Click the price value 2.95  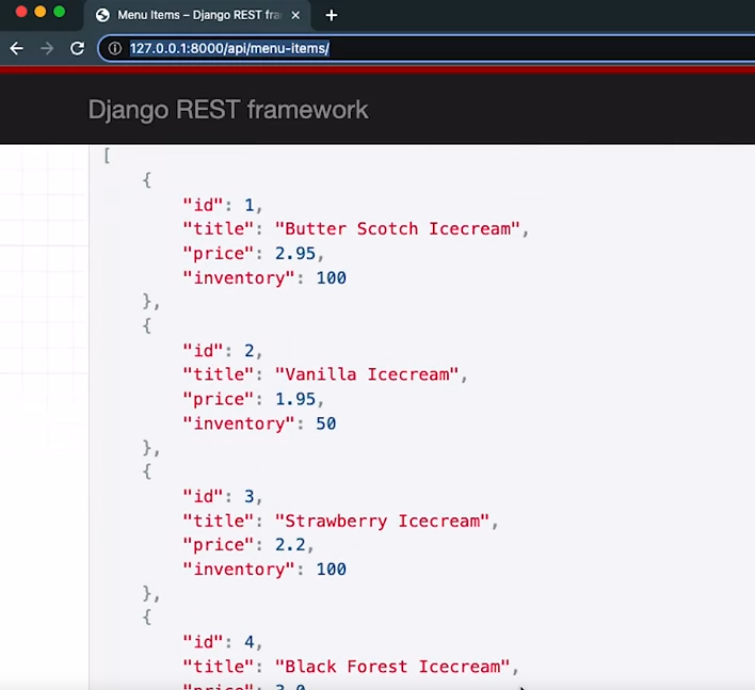pyautogui.click(x=295, y=254)
